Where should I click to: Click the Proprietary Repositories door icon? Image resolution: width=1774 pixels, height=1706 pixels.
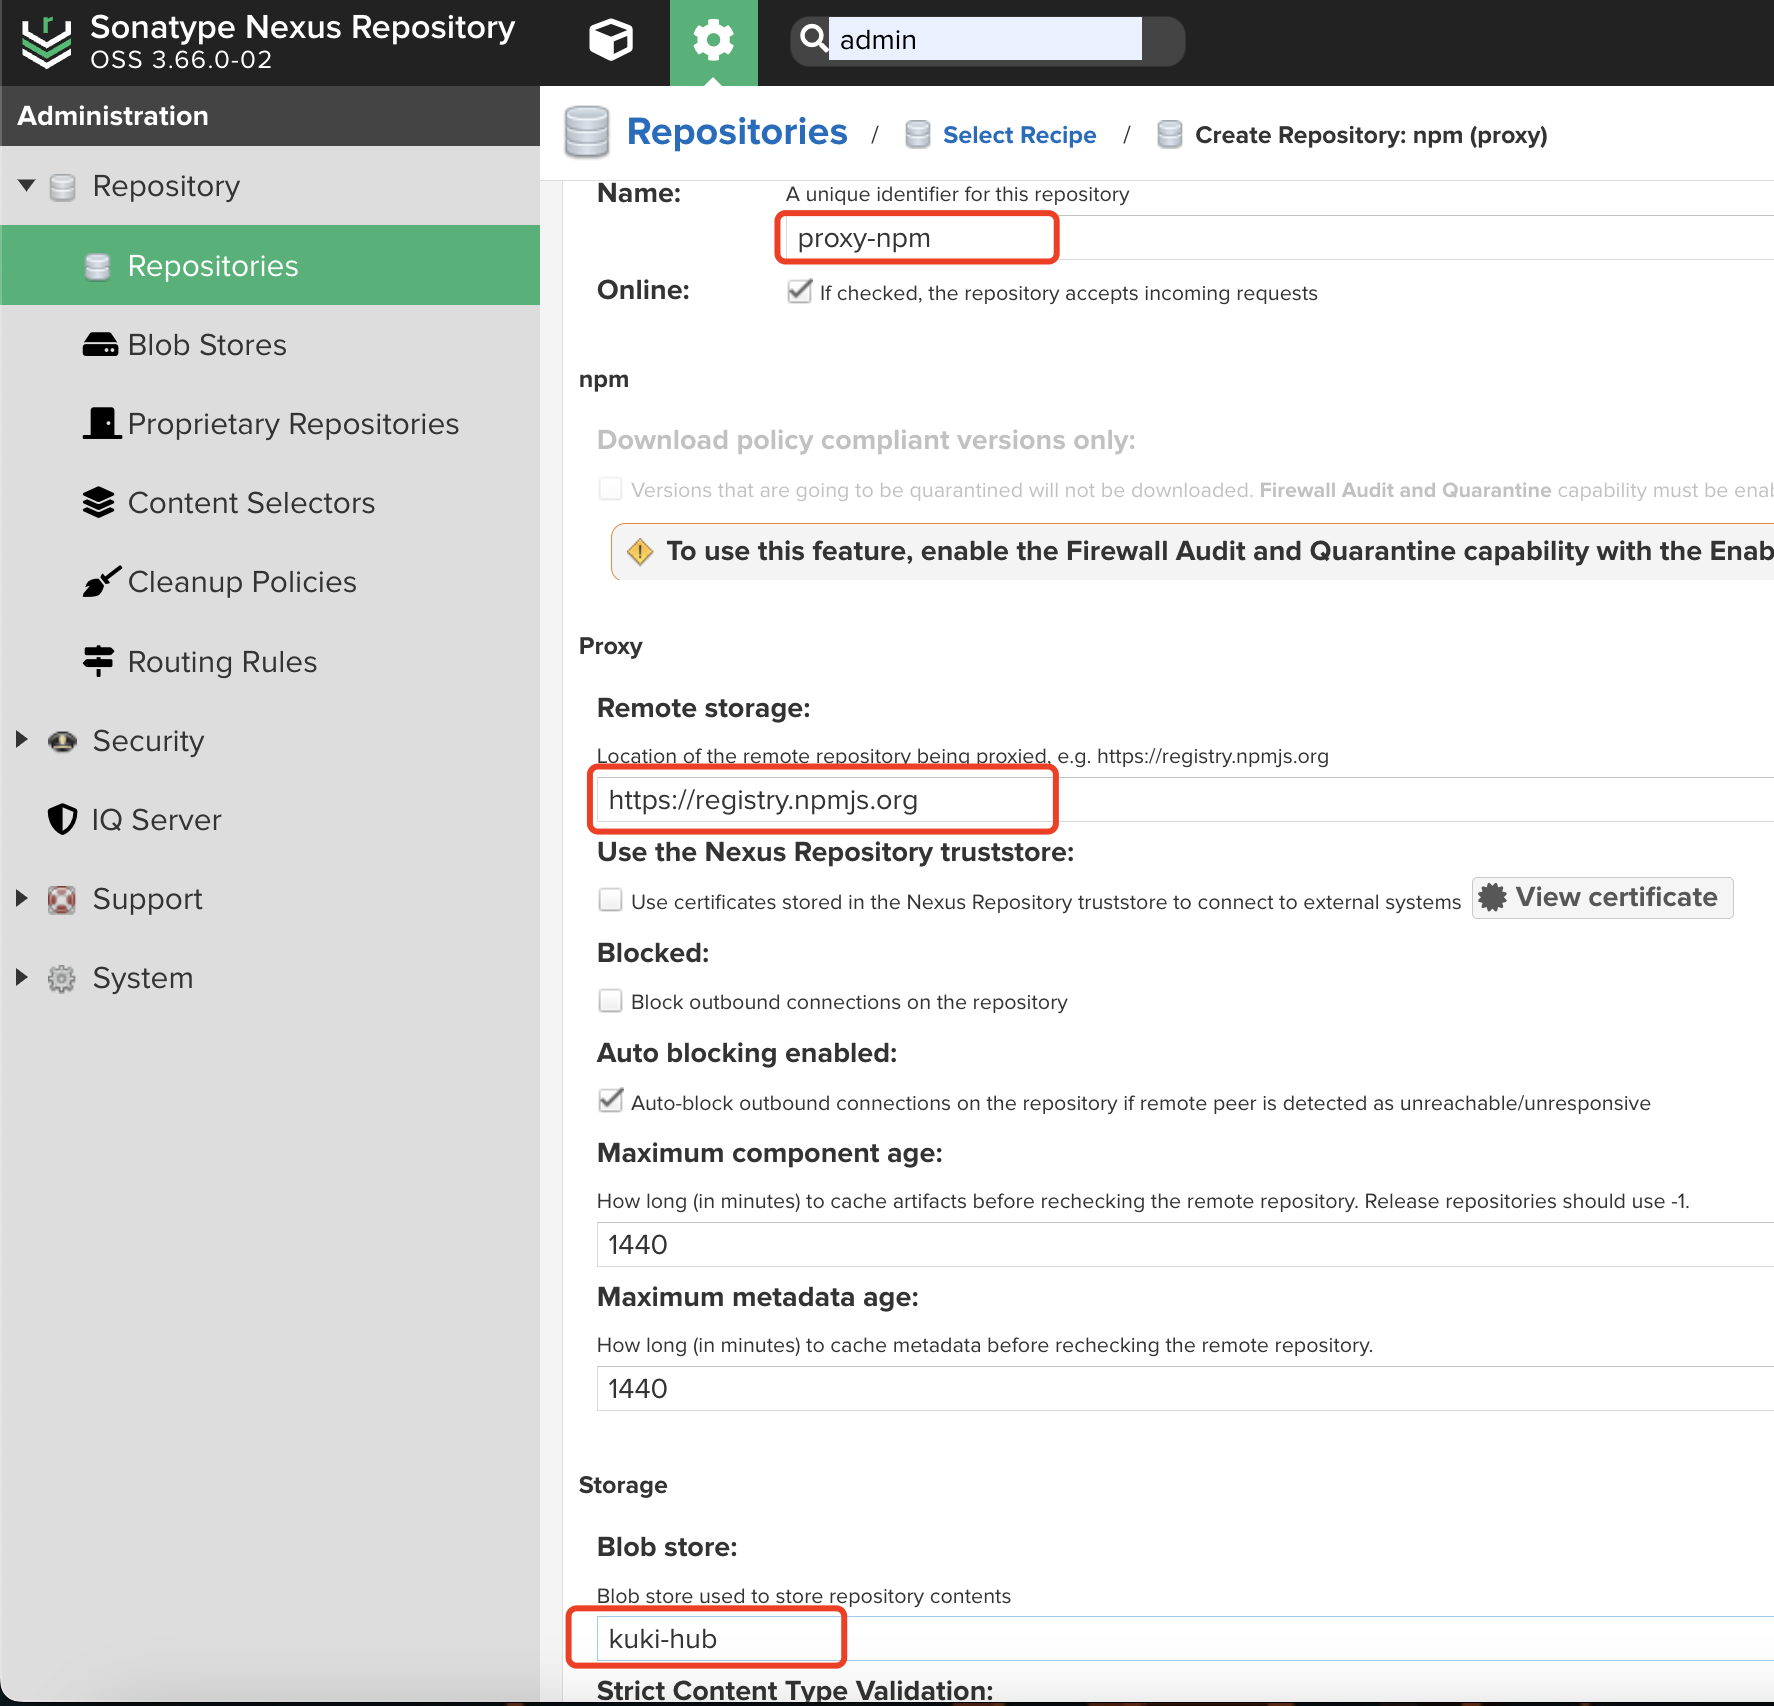point(101,423)
